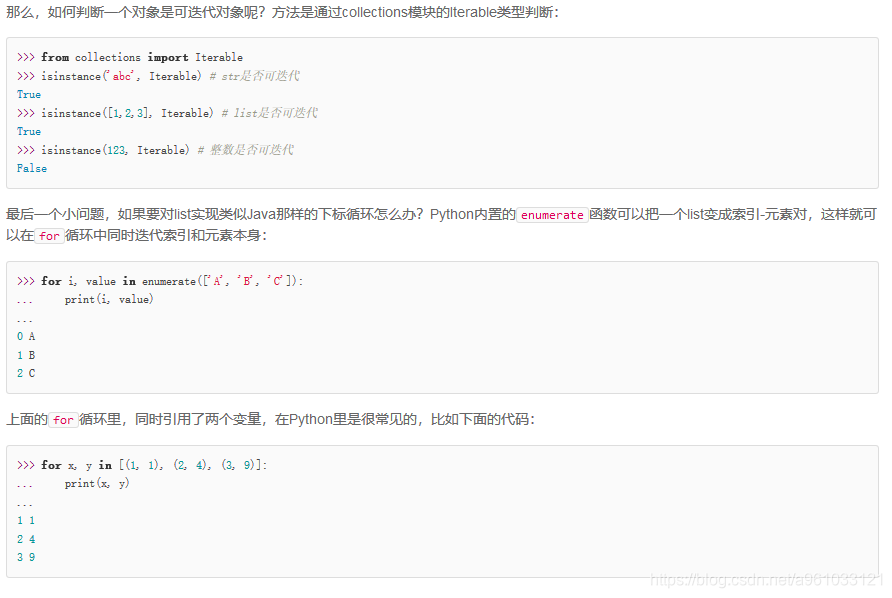Click the comment '# str是否可迭代'
The height and width of the screenshot is (598, 892).
(254, 76)
